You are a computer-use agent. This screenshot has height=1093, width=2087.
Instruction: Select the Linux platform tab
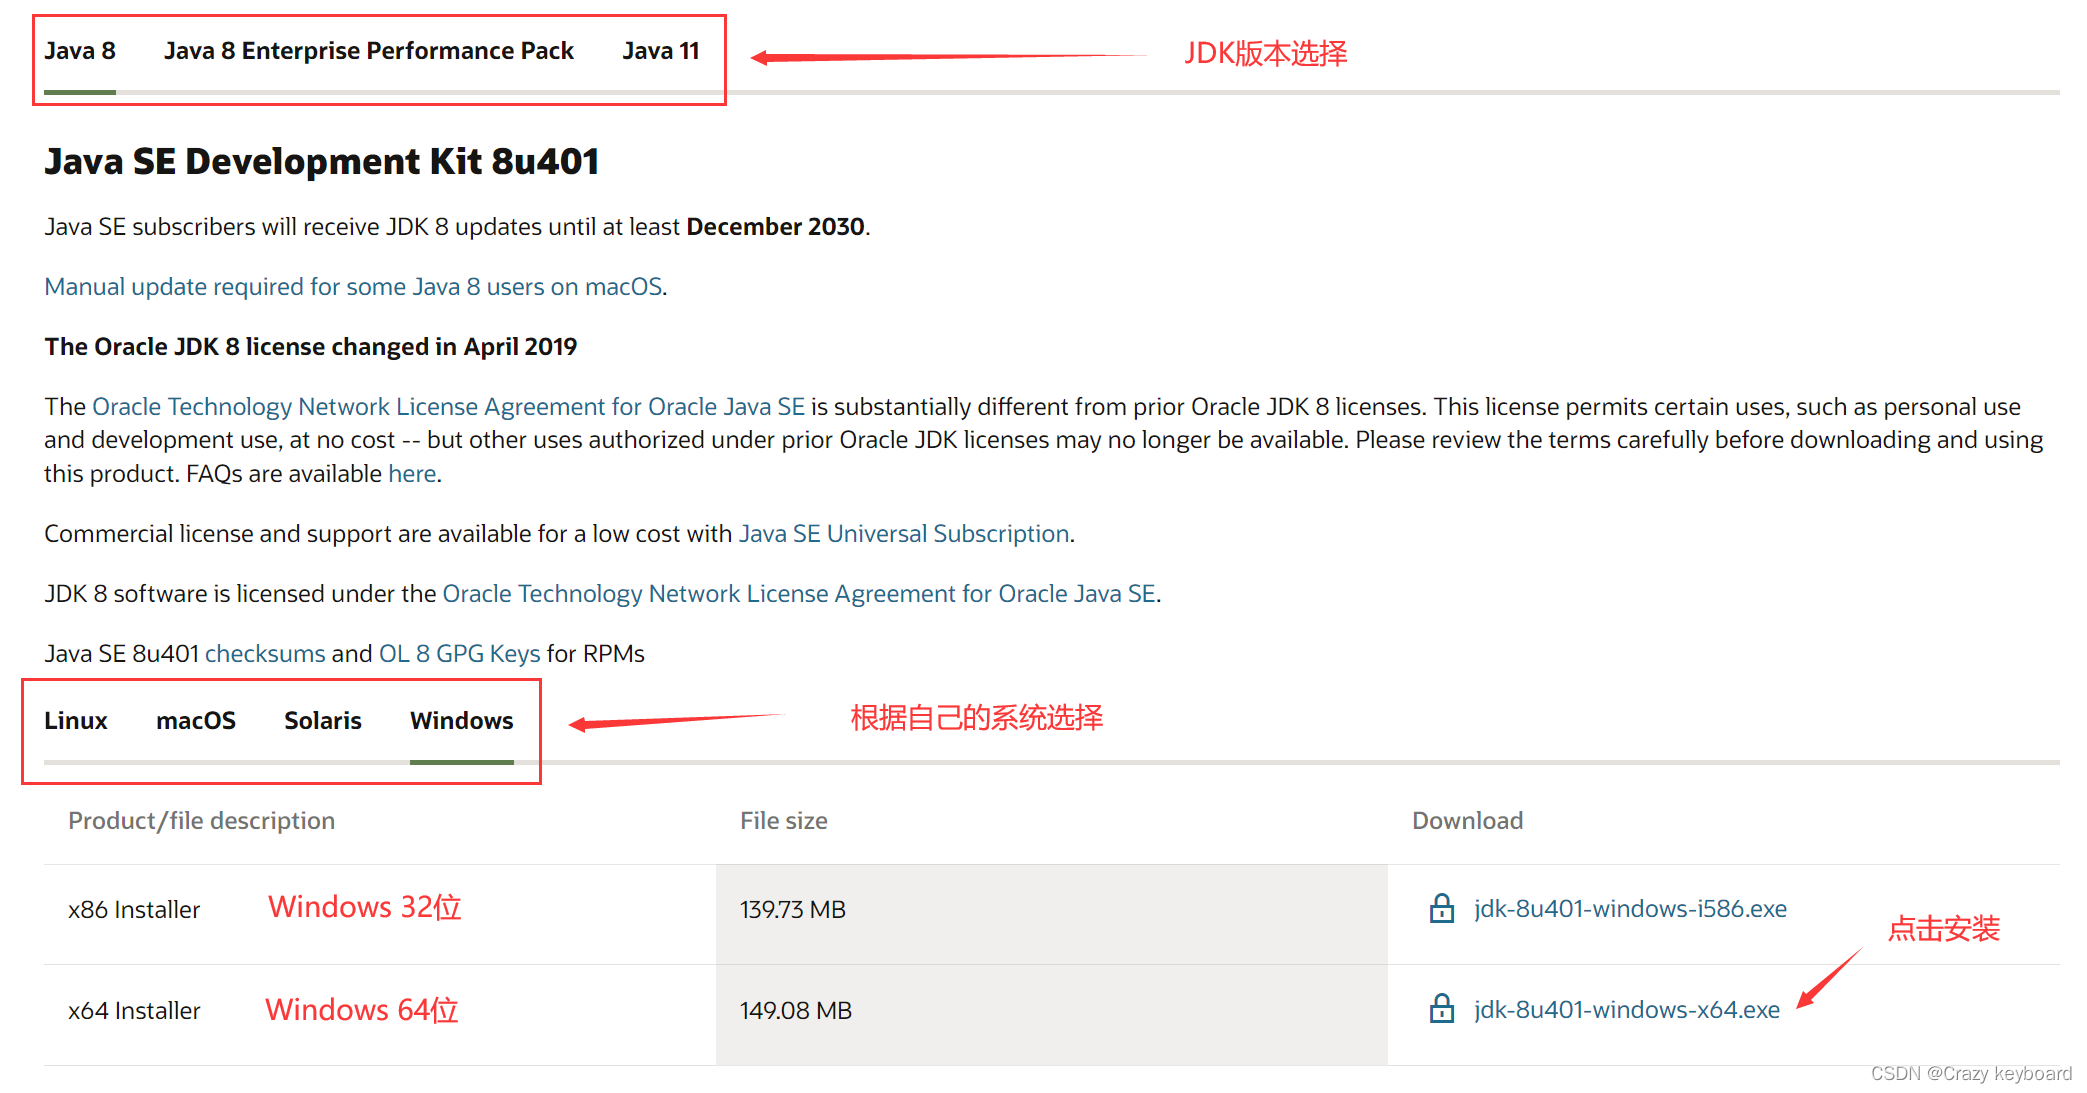click(76, 720)
